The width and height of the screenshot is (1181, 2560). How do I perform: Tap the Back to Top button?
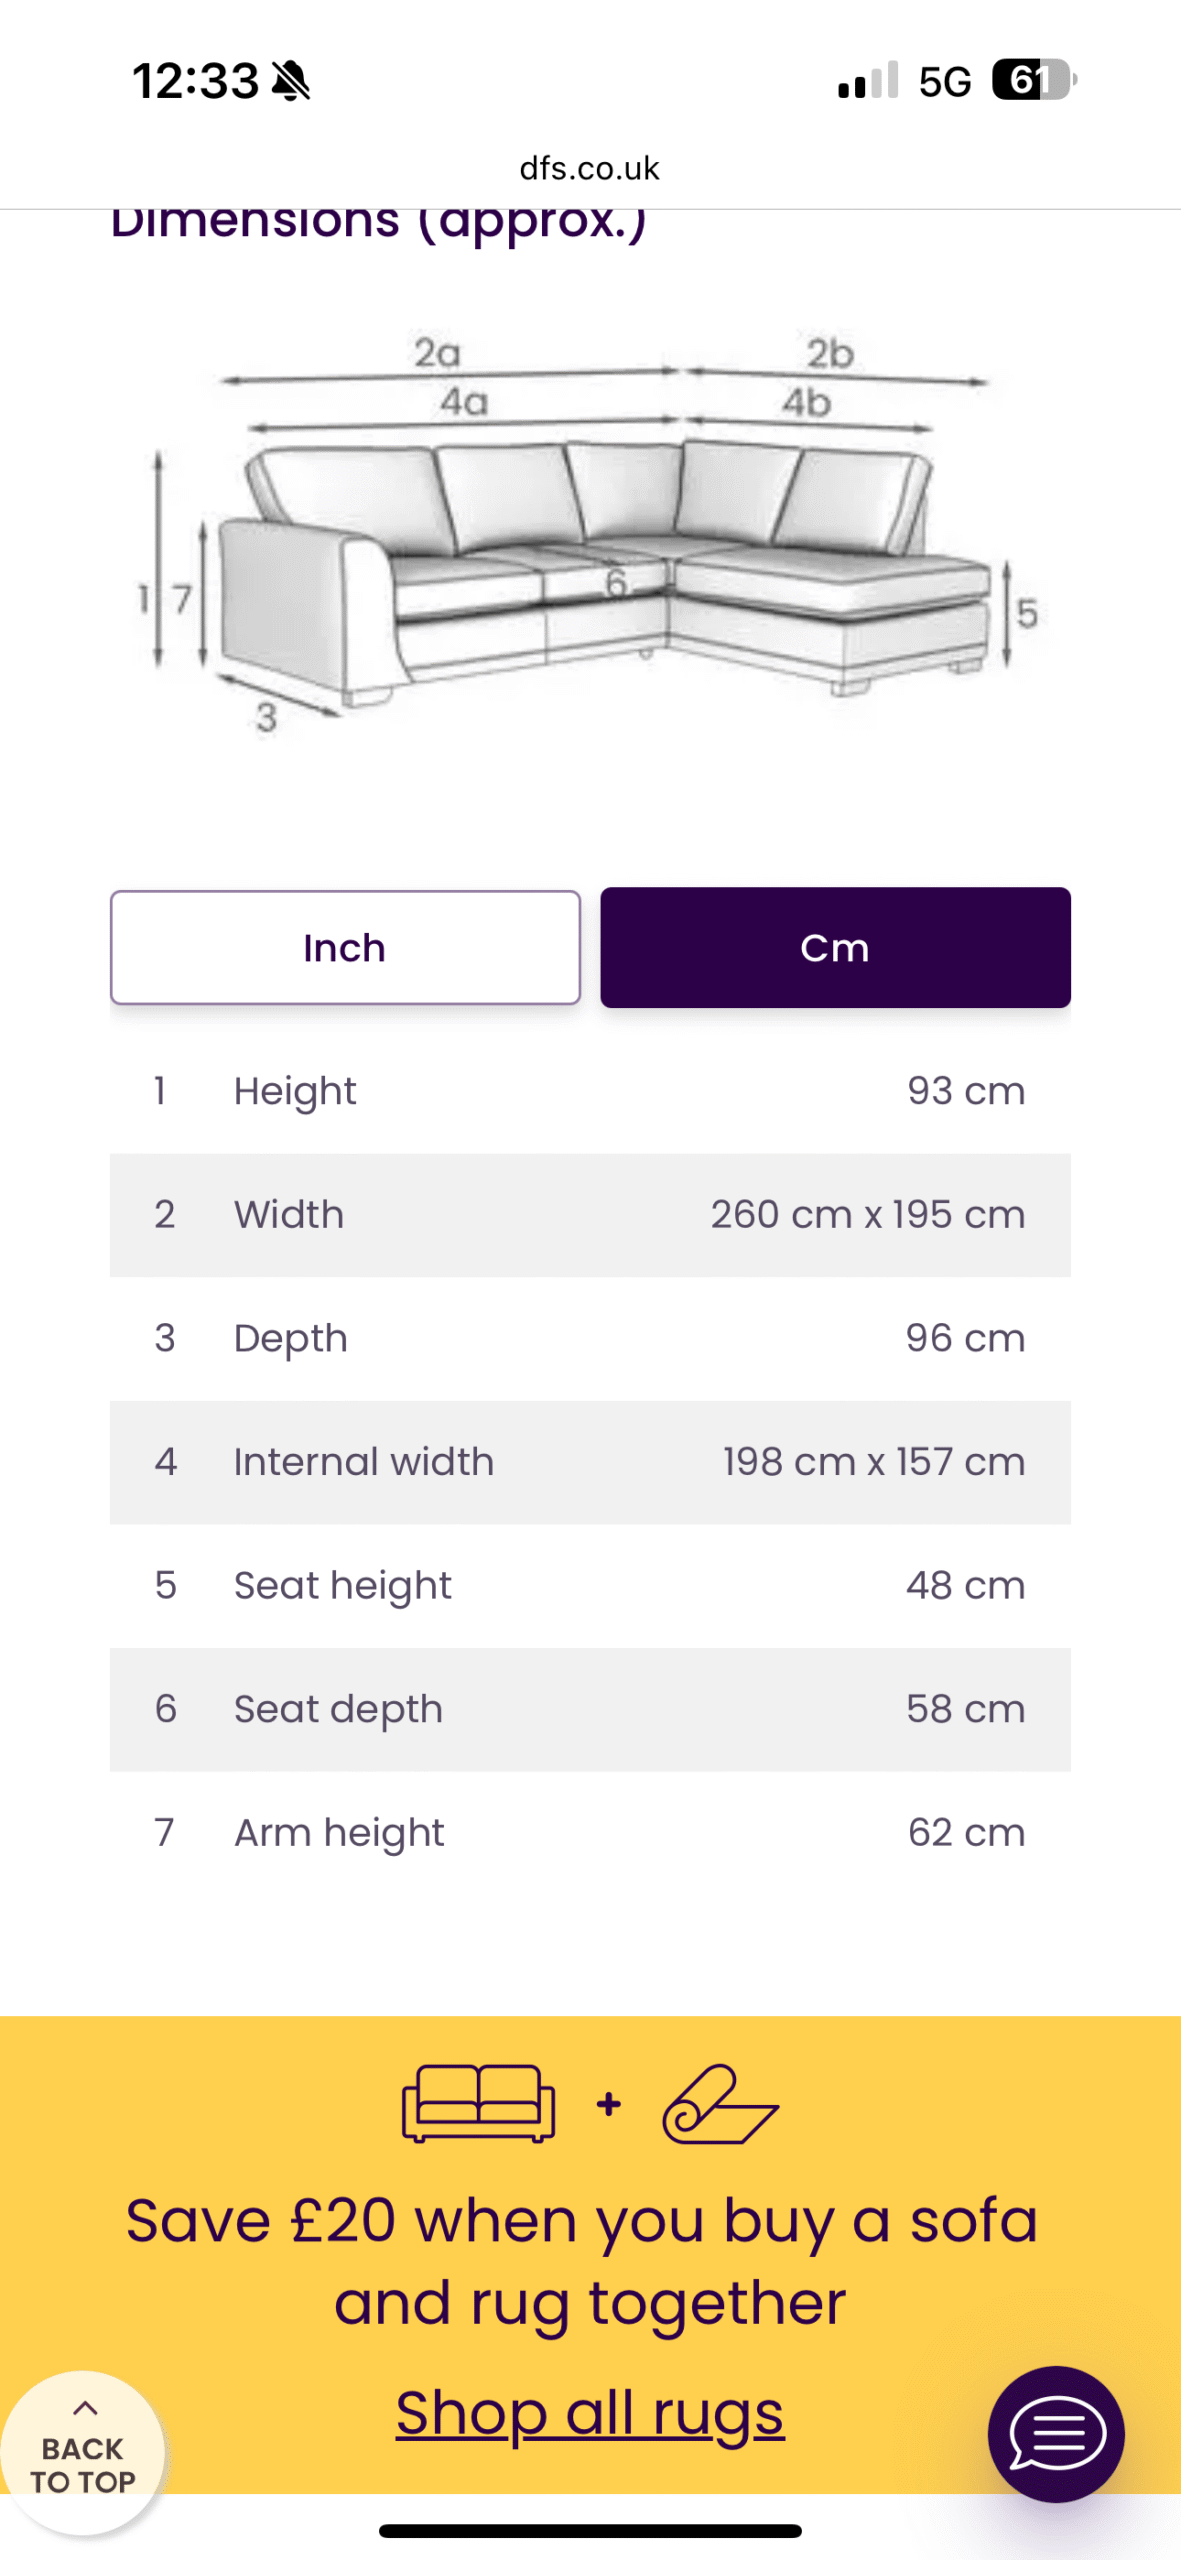[82, 2451]
